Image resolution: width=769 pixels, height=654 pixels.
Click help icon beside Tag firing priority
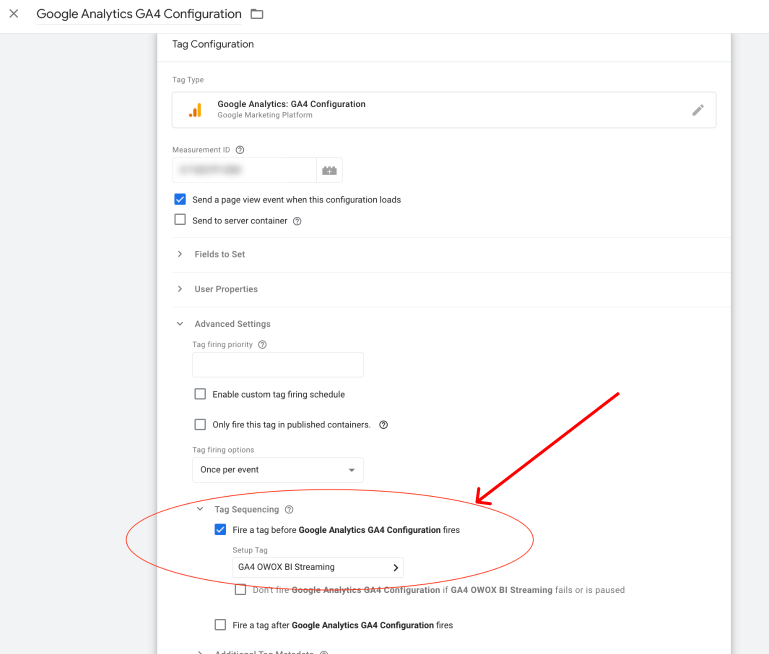tap(263, 345)
